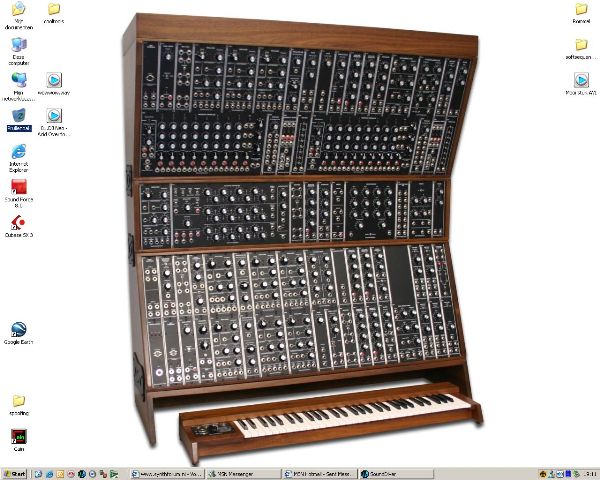The height and width of the screenshot is (480, 600).
Task: Select the Cubase SX 3 desktop shortcut
Action: click(x=19, y=226)
